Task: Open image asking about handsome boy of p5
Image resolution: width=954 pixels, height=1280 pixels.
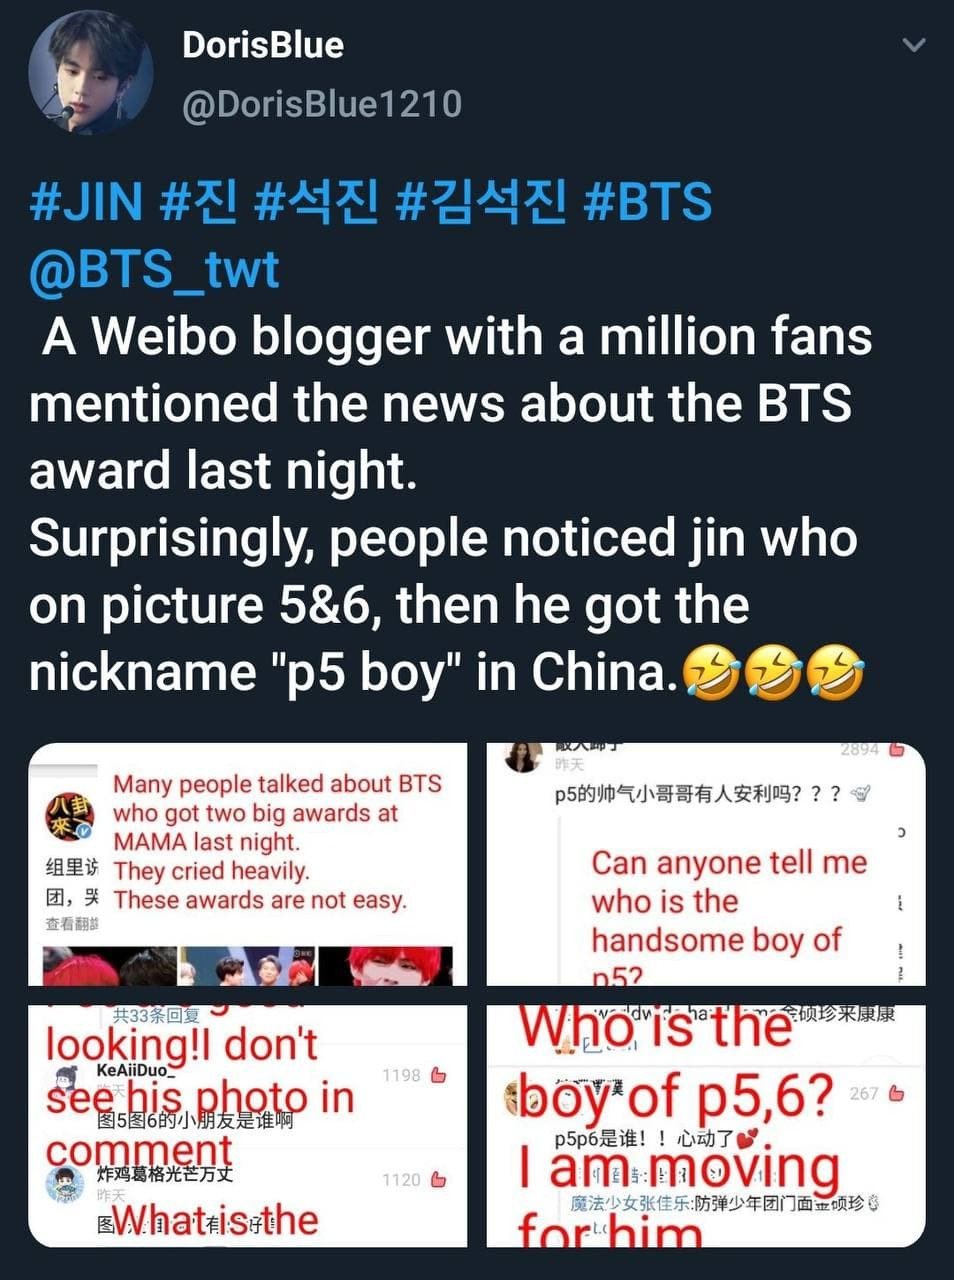Action: coord(706,864)
